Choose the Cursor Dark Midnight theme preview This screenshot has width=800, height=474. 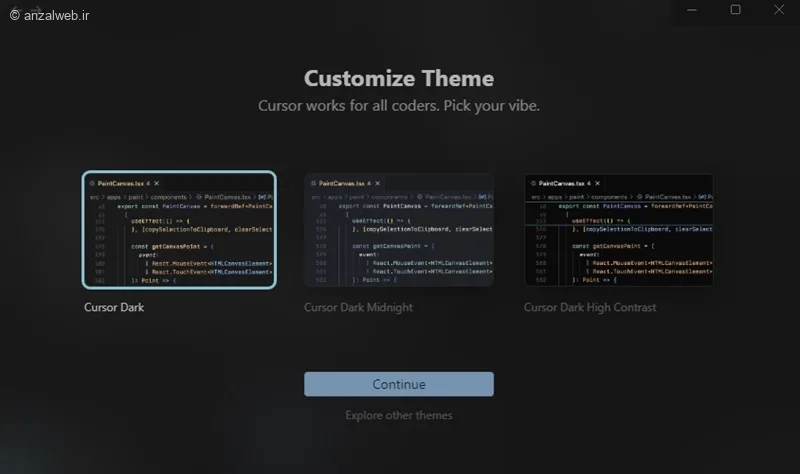(398, 231)
